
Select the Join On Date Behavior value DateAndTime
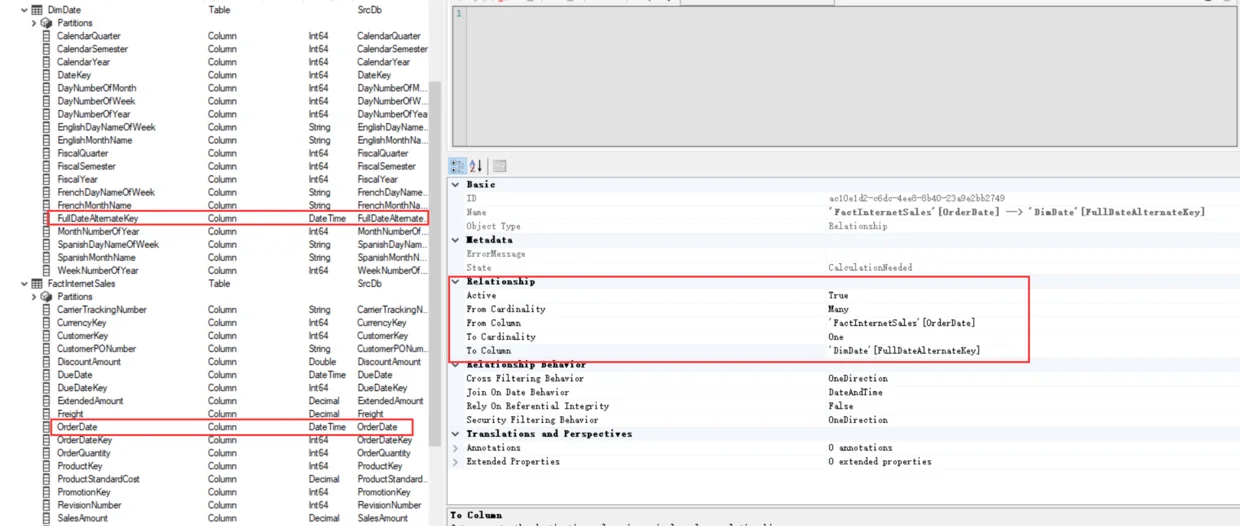tap(856, 392)
